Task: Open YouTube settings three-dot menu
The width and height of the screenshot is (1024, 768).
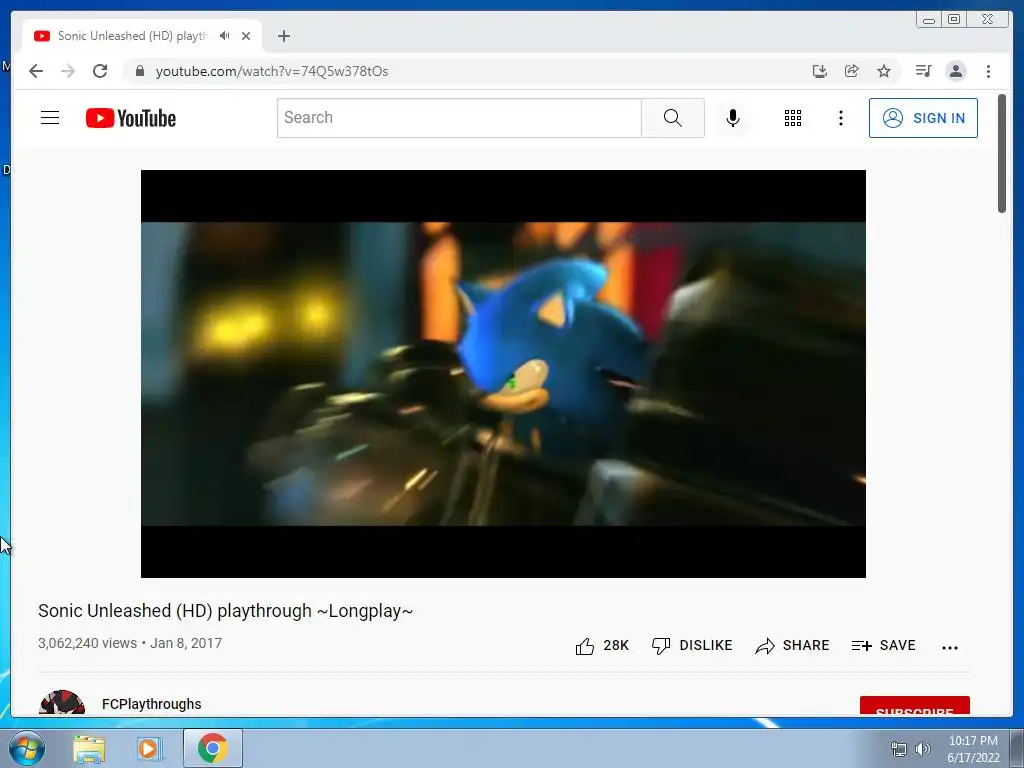Action: pyautogui.click(x=840, y=118)
